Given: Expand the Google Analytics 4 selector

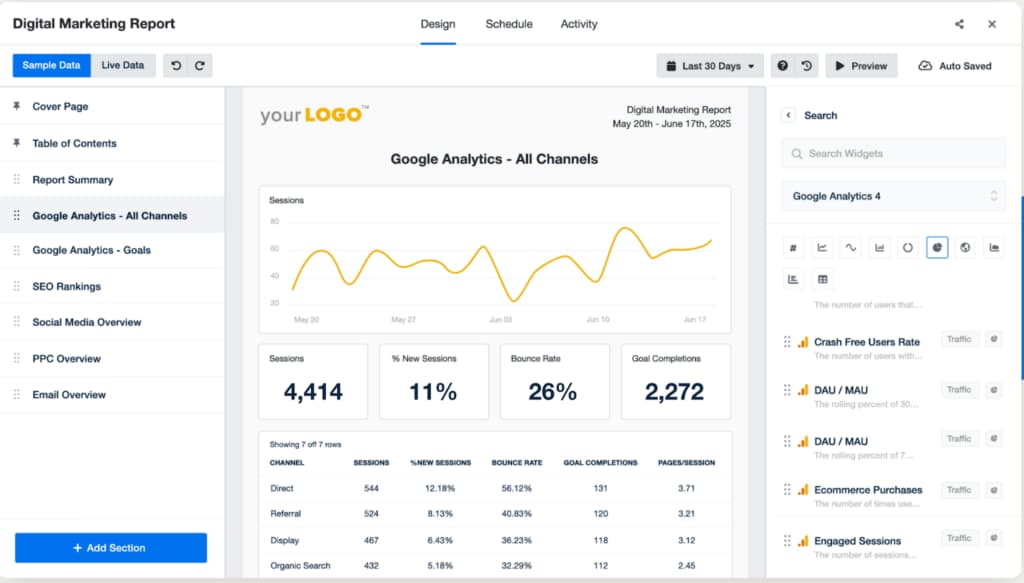Looking at the screenshot, I should pyautogui.click(x=893, y=196).
